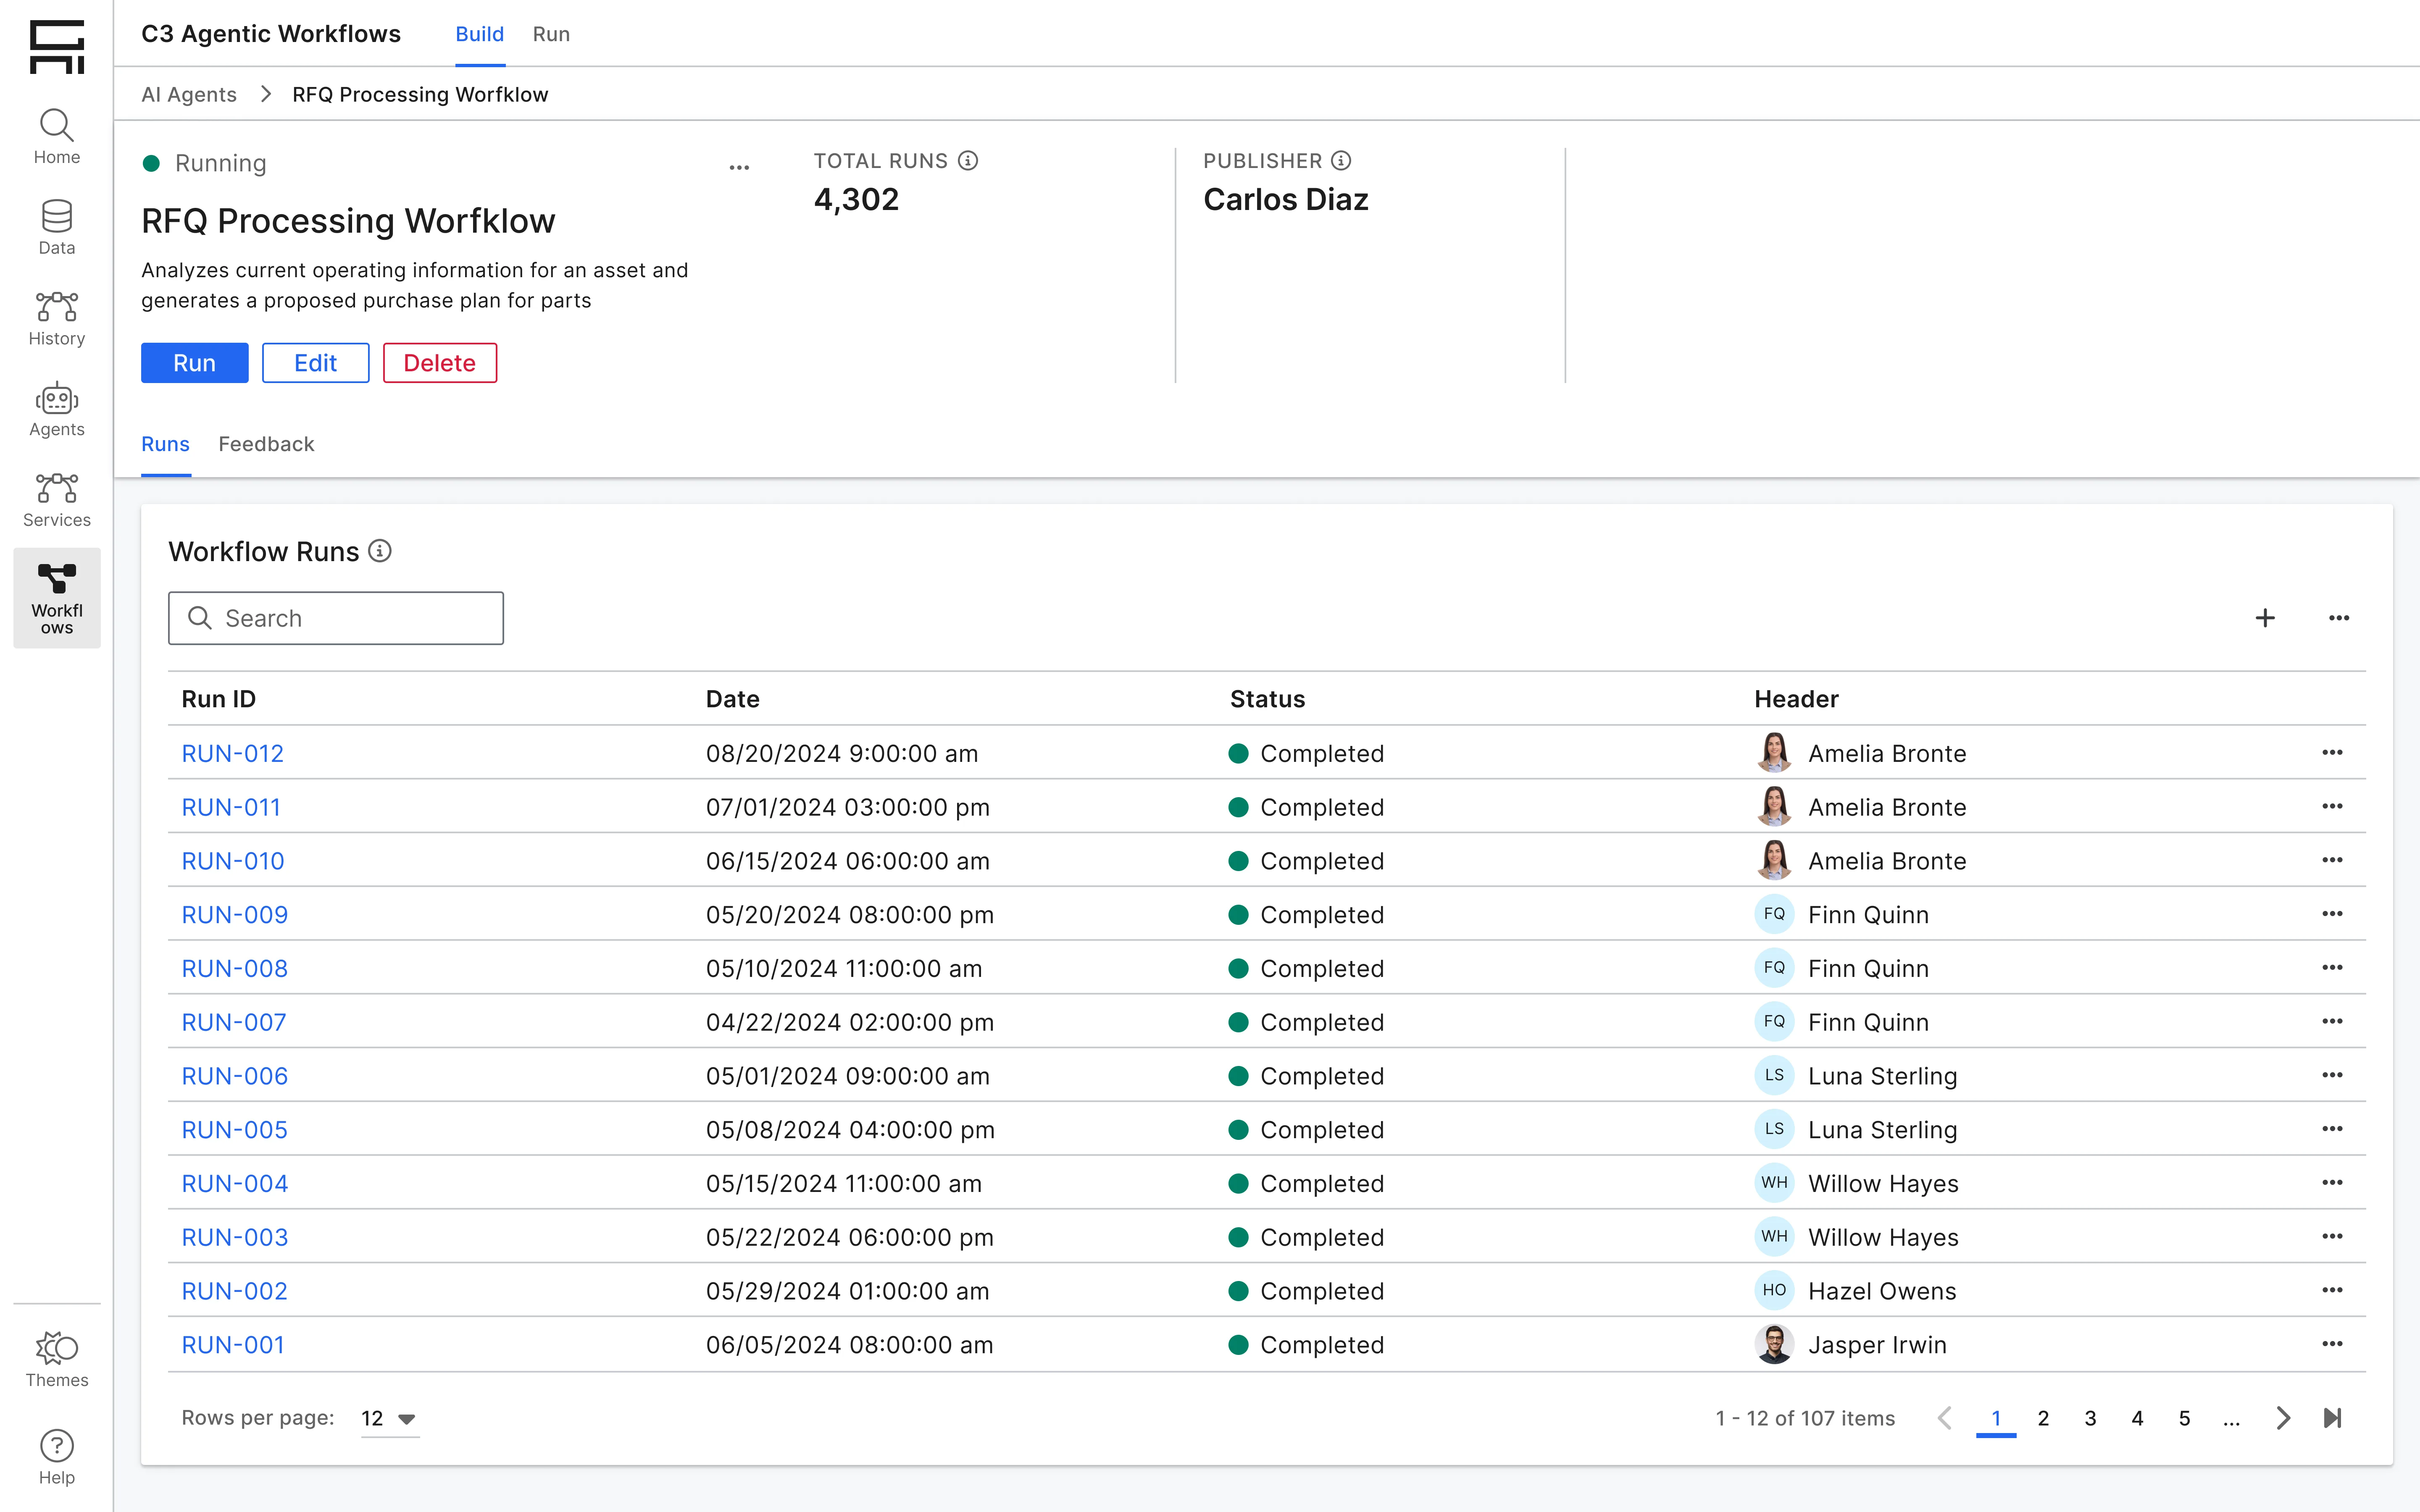Viewport: 2420px width, 1512px height.
Task: Select the Feedback tab
Action: 266,444
